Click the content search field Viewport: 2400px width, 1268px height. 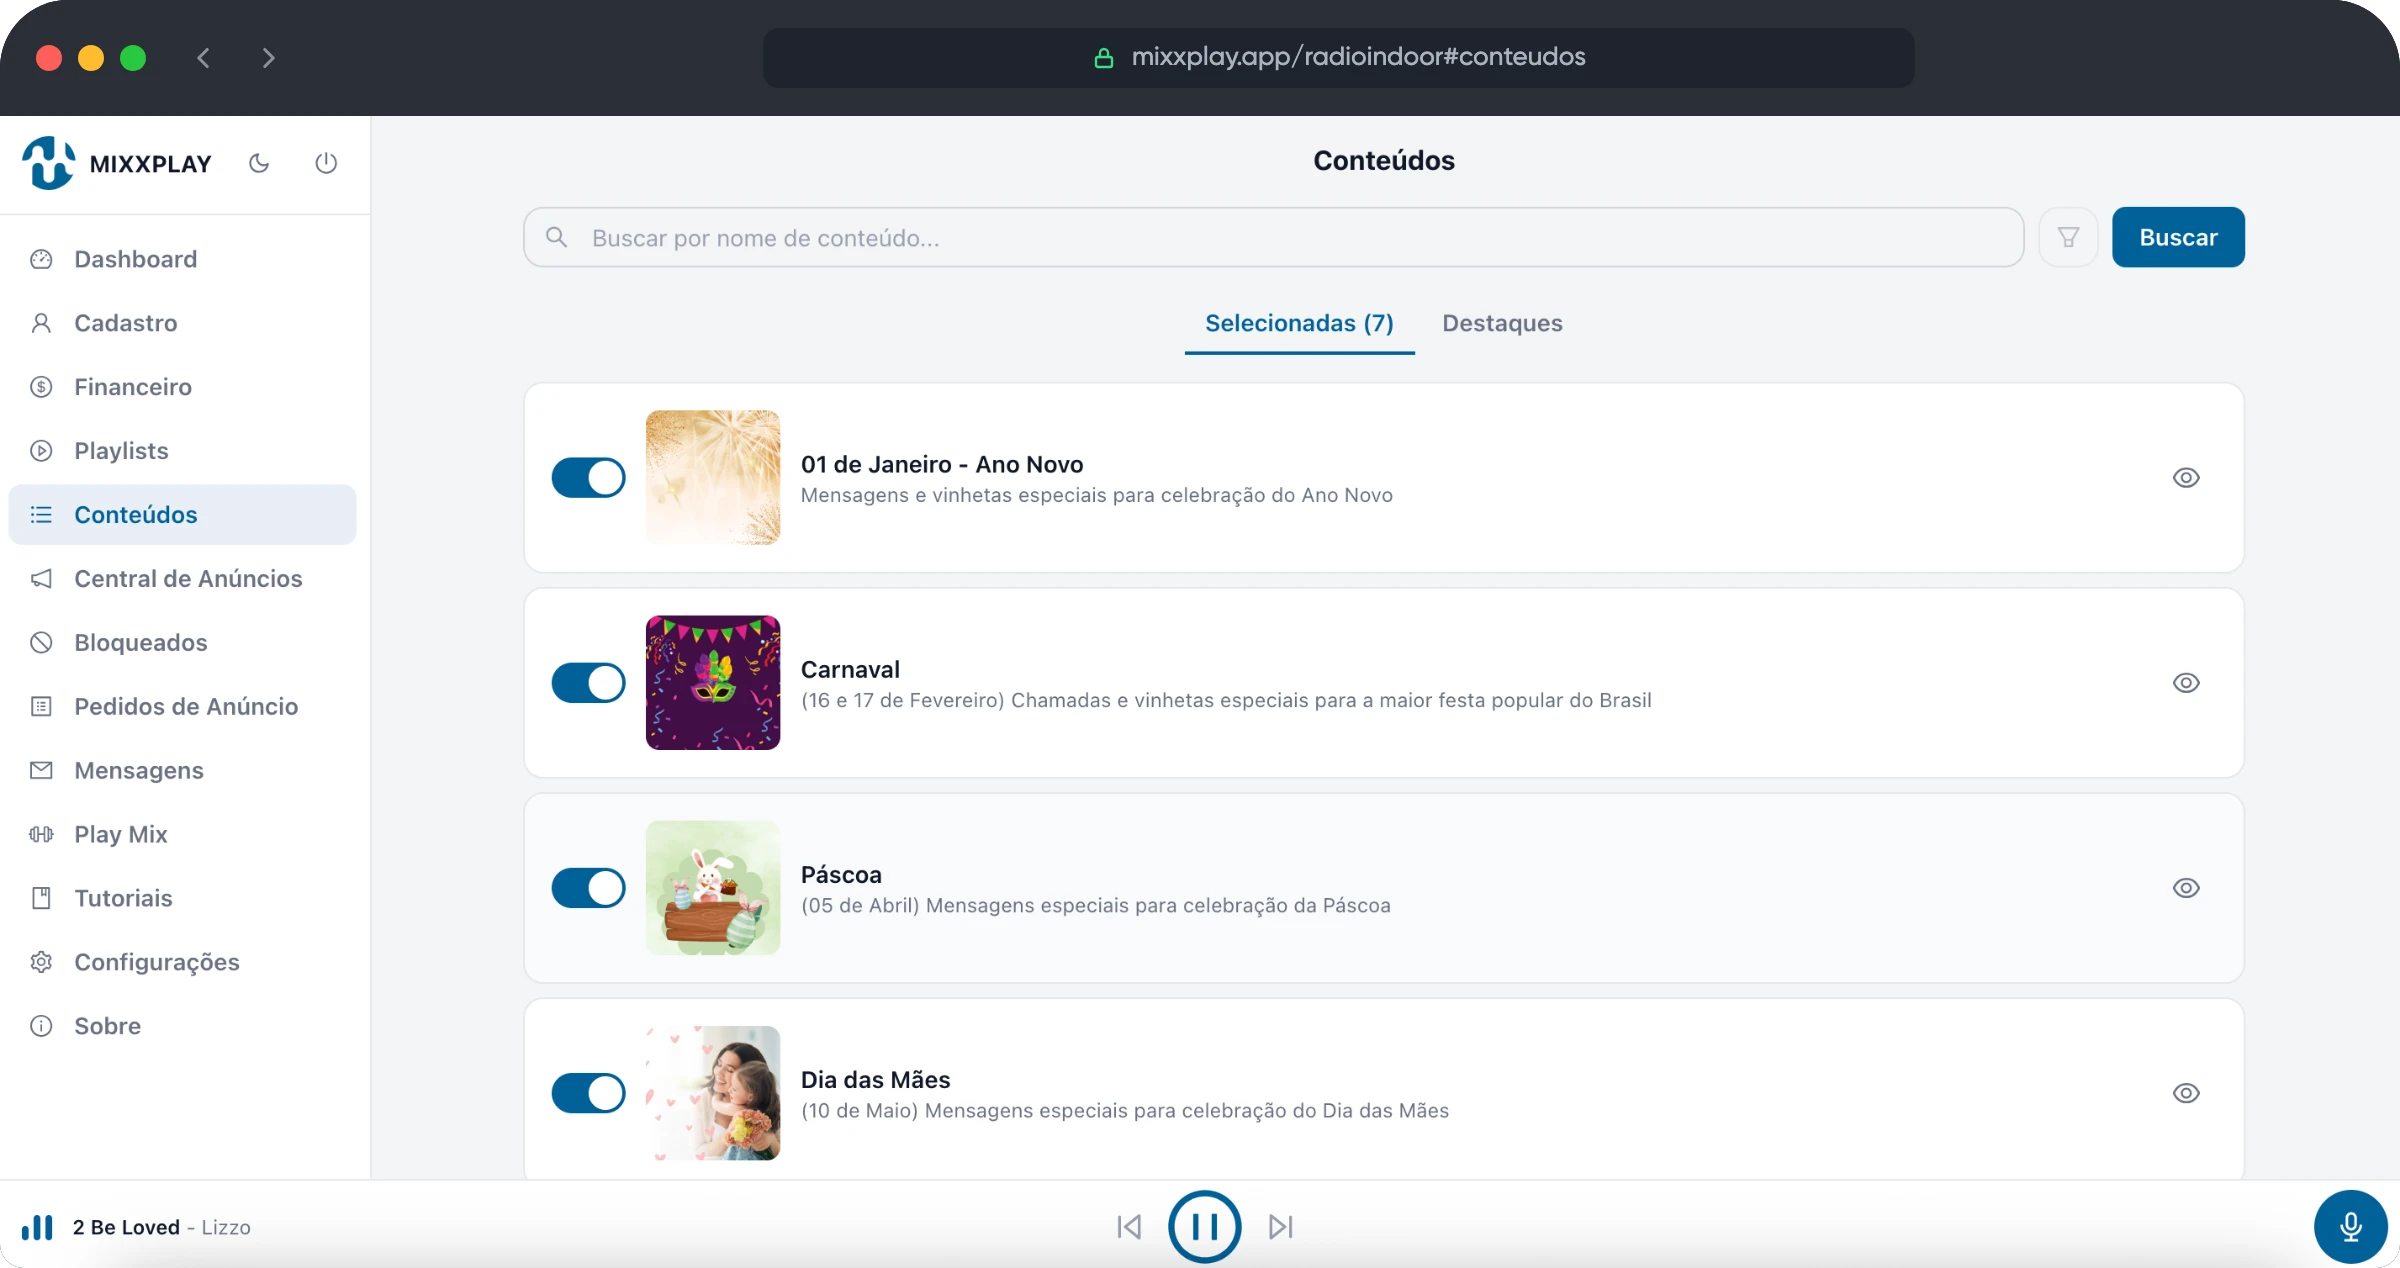1273,237
